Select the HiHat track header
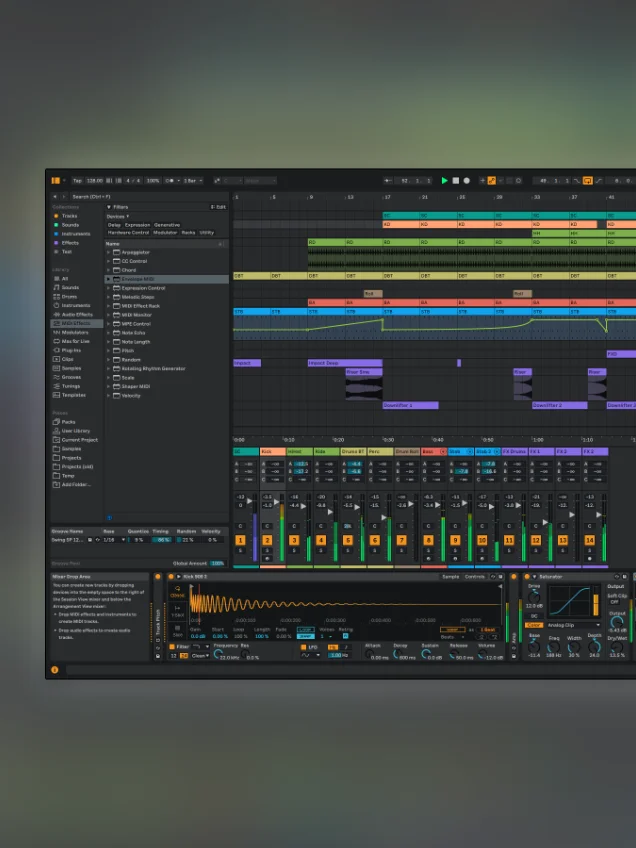636x848 pixels. pos(300,452)
